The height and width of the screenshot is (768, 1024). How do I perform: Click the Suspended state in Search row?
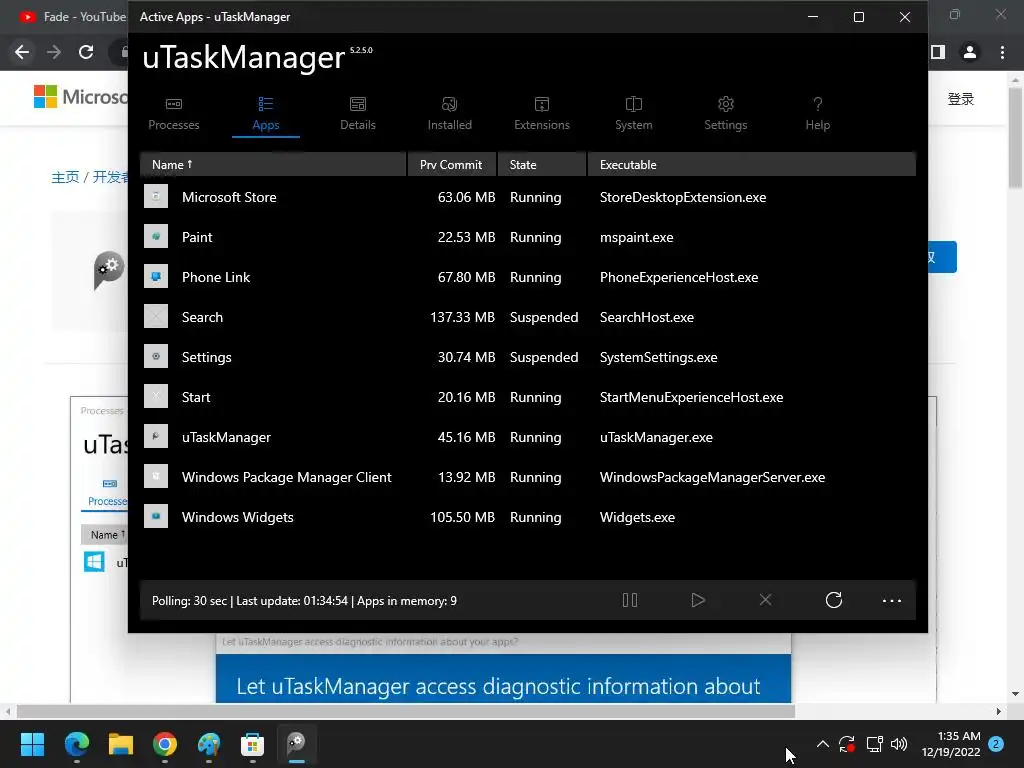(x=544, y=317)
